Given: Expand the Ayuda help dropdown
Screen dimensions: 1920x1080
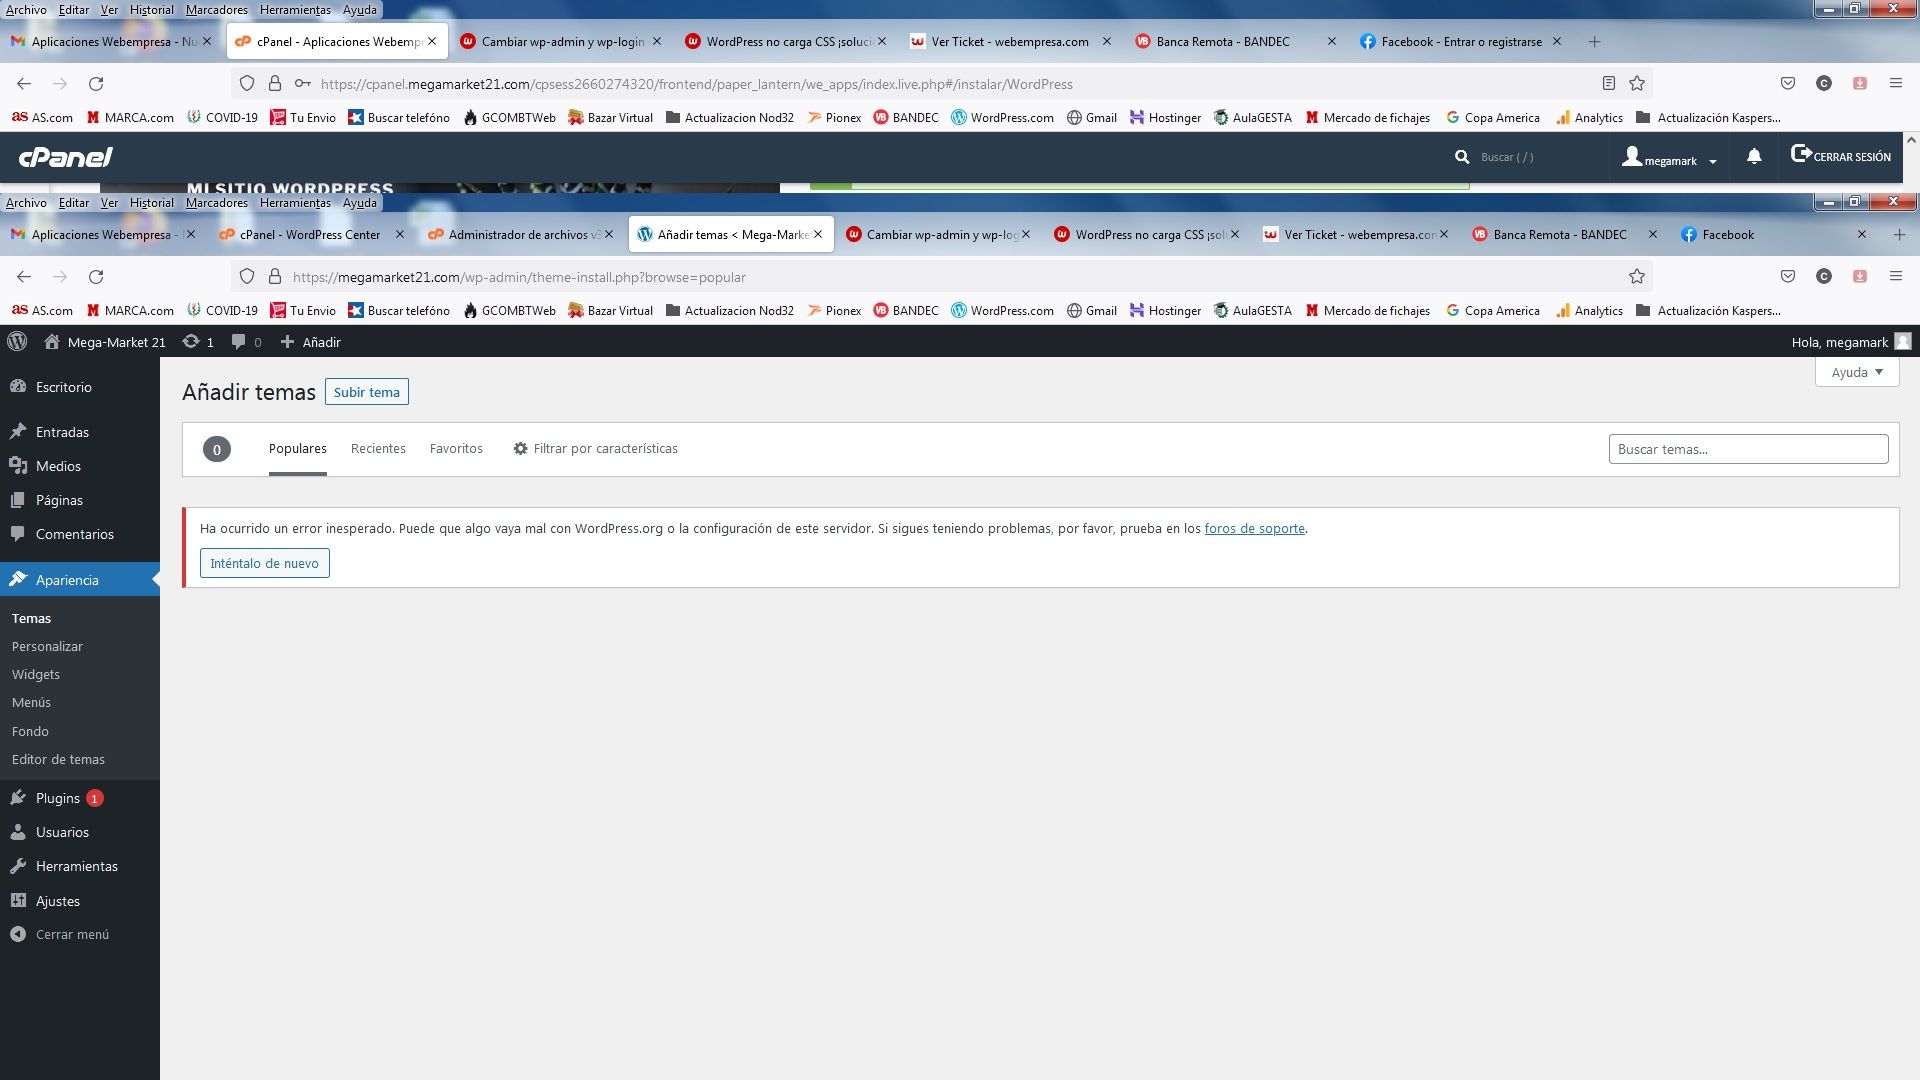Looking at the screenshot, I should coord(1857,372).
